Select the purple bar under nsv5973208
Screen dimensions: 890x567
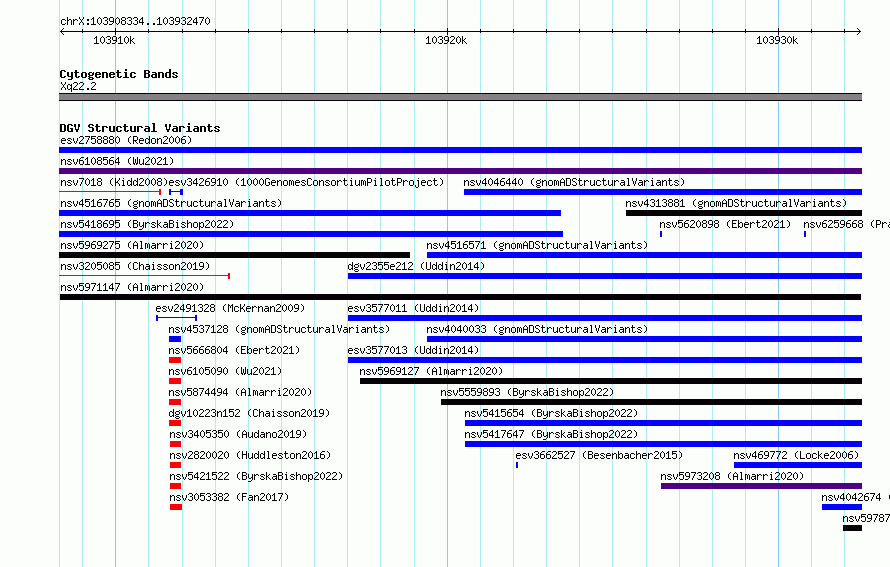coord(762,486)
